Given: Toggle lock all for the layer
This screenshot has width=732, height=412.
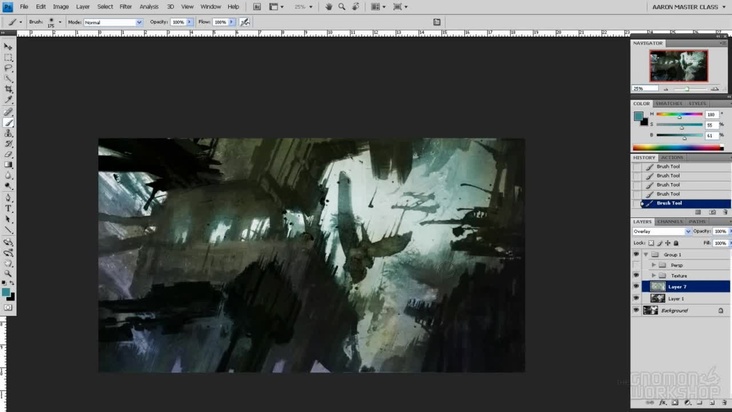Looking at the screenshot, I should pos(676,243).
